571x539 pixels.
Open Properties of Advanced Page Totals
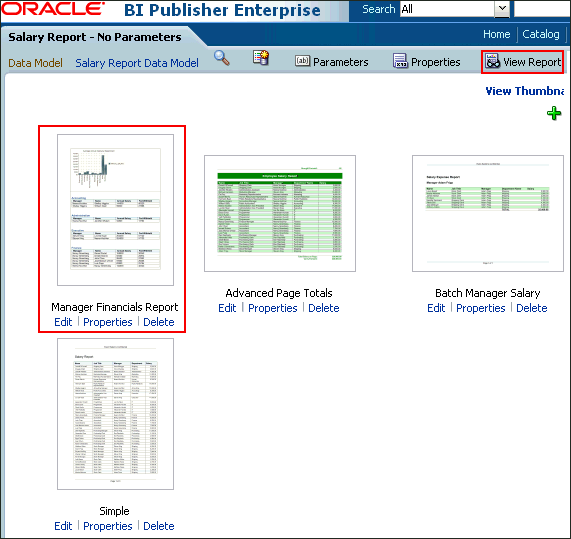pyautogui.click(x=273, y=308)
